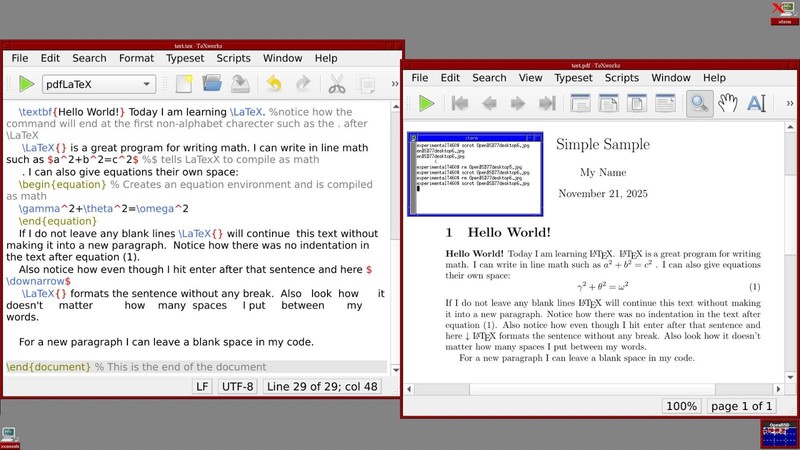
Task: Click editor scrollbar up arrow
Action: (x=395, y=107)
